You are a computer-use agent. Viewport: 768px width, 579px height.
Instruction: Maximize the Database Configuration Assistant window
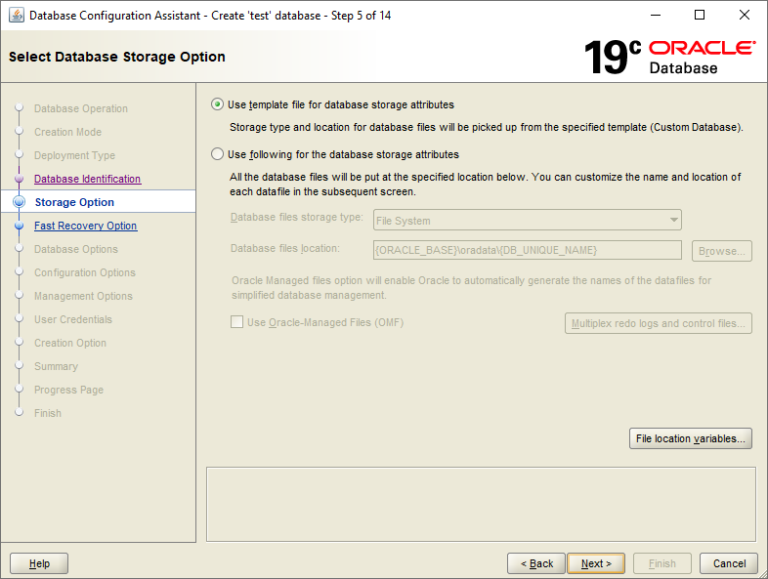699,15
